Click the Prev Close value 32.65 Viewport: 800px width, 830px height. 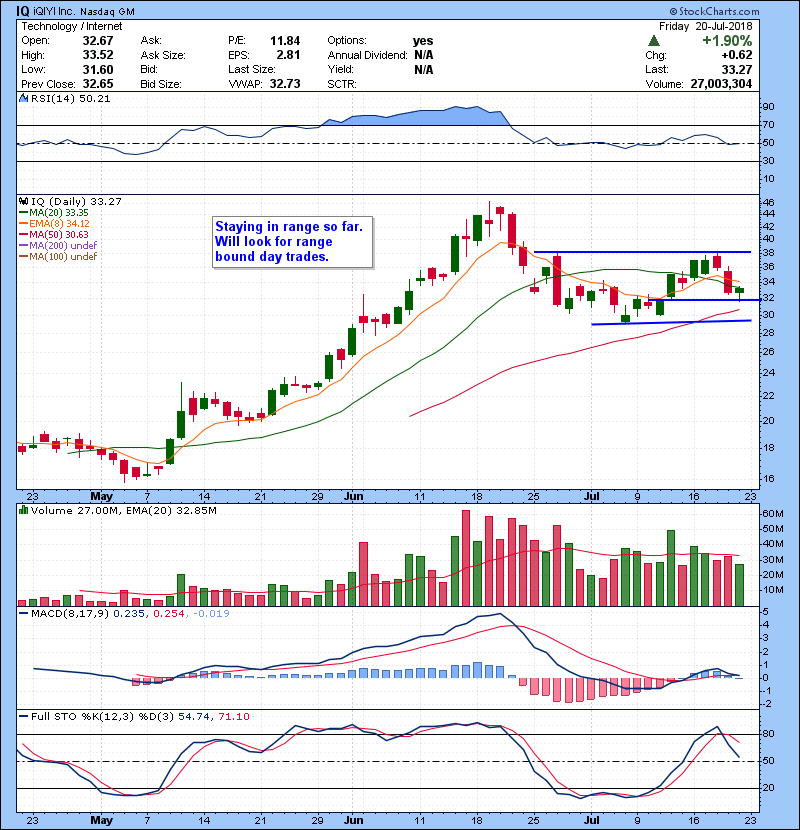pyautogui.click(x=98, y=84)
